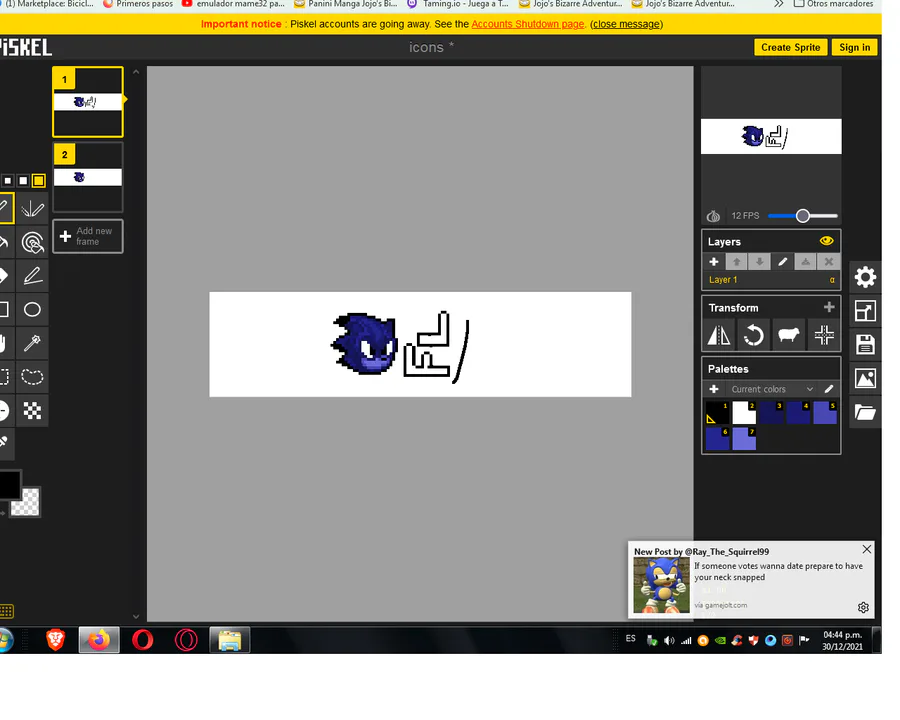This screenshot has width=900, height=720.
Task: Open the Import folder panel
Action: point(865,413)
